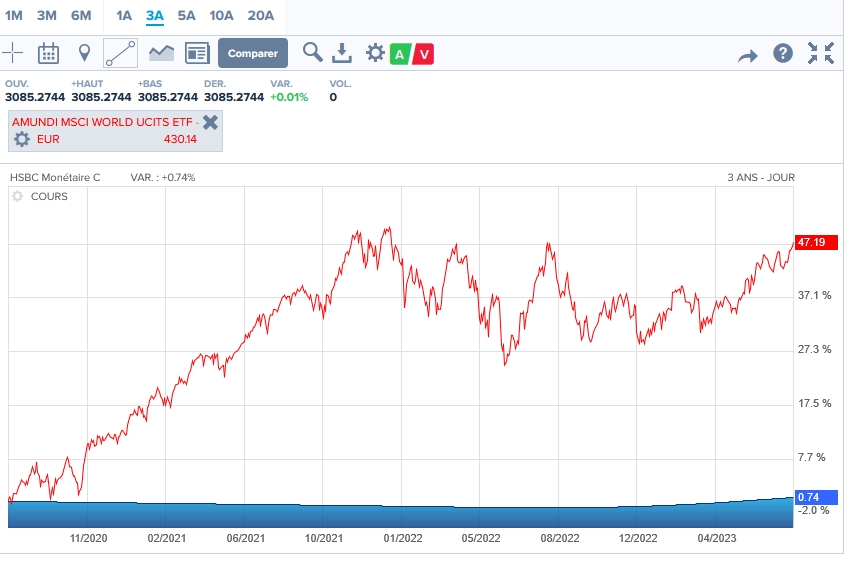This screenshot has height=565, width=844.
Task: Change the chart type via area-chart icon
Action: coord(161,53)
